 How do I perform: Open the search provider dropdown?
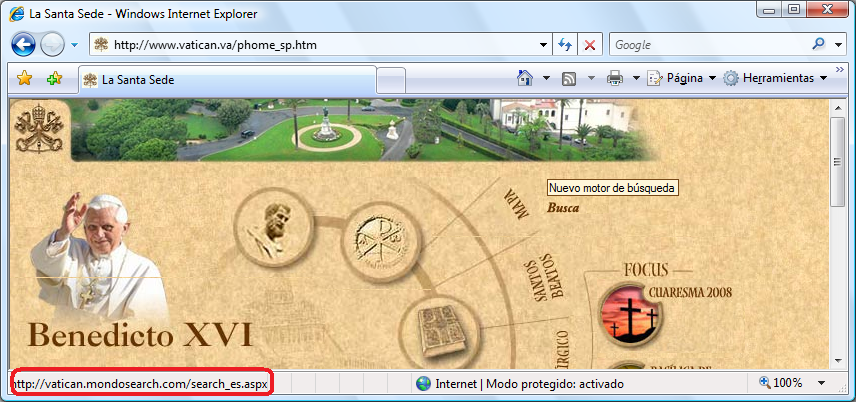(839, 45)
